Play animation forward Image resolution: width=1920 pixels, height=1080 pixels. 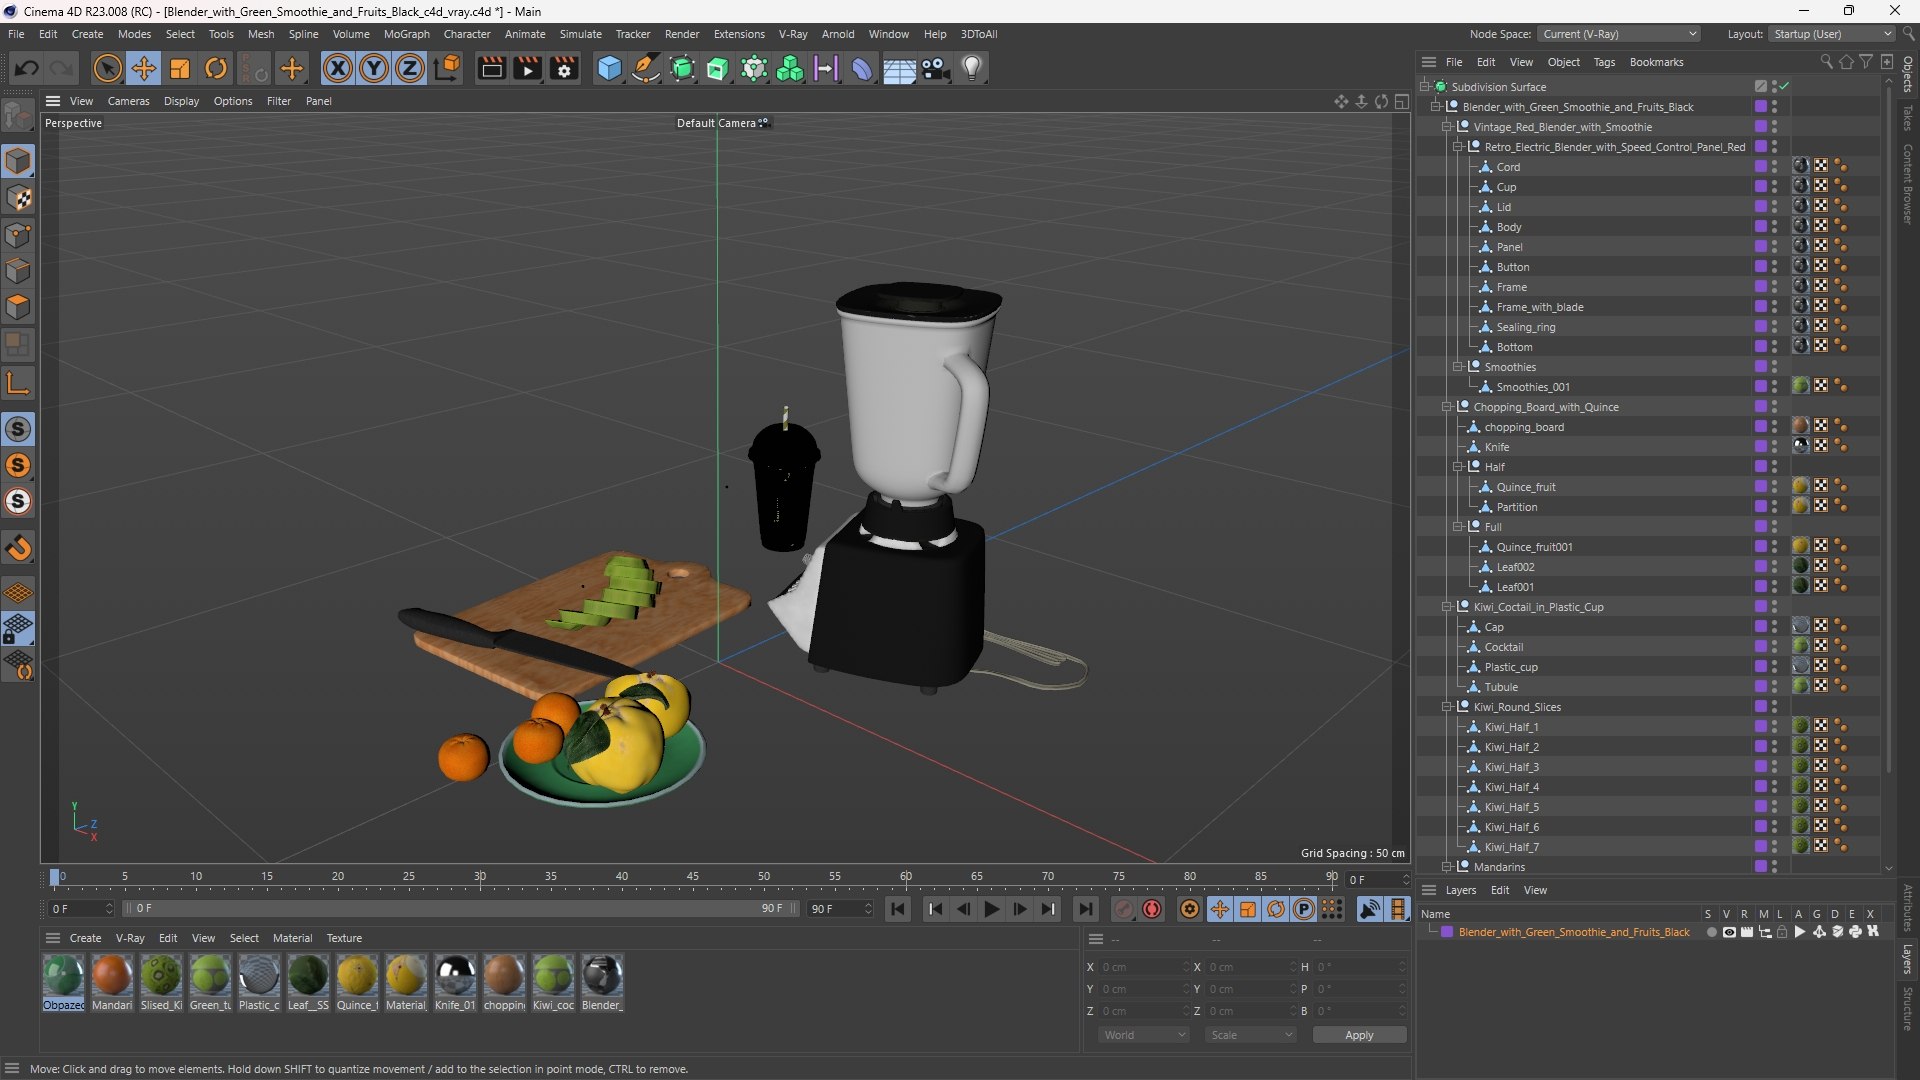click(991, 909)
